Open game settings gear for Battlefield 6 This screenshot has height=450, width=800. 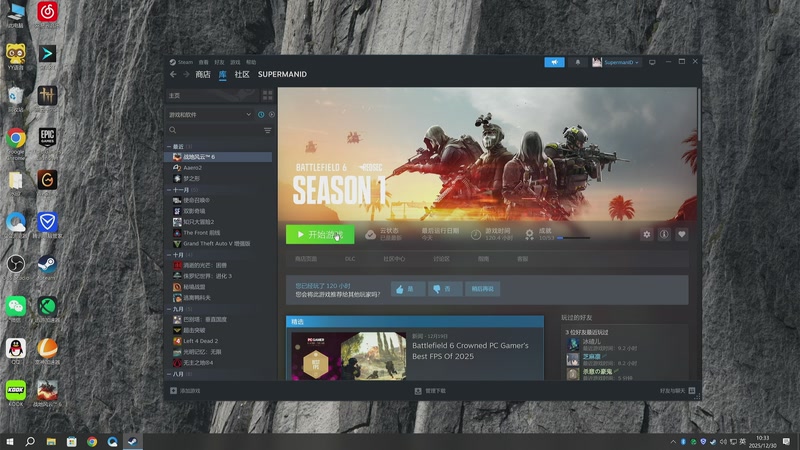(x=646, y=235)
